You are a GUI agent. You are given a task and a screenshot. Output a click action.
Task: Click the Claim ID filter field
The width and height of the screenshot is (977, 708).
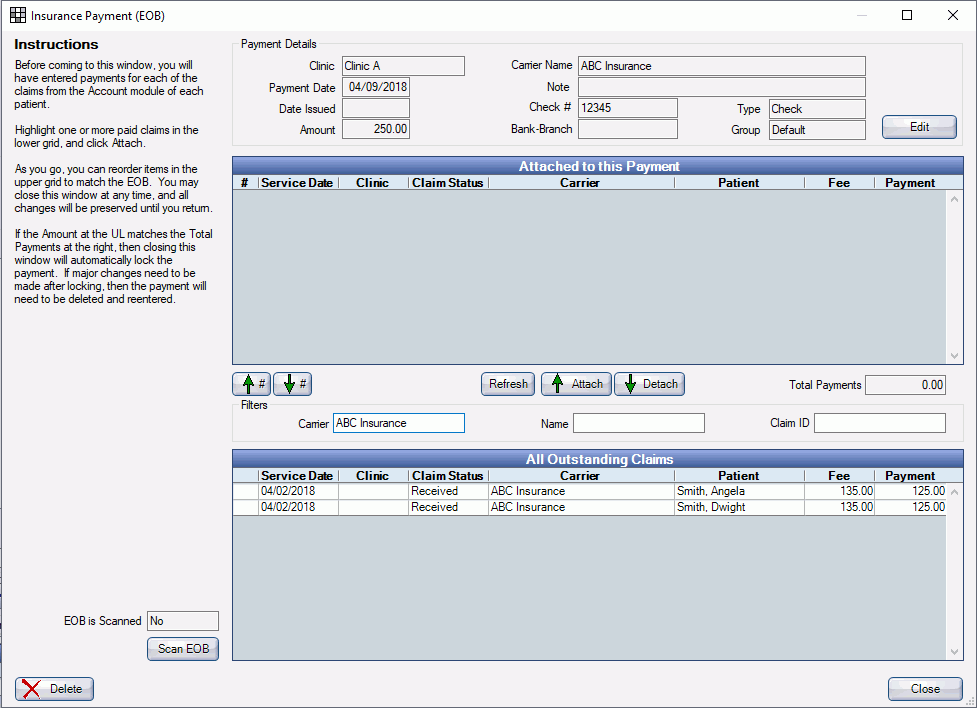(x=880, y=423)
